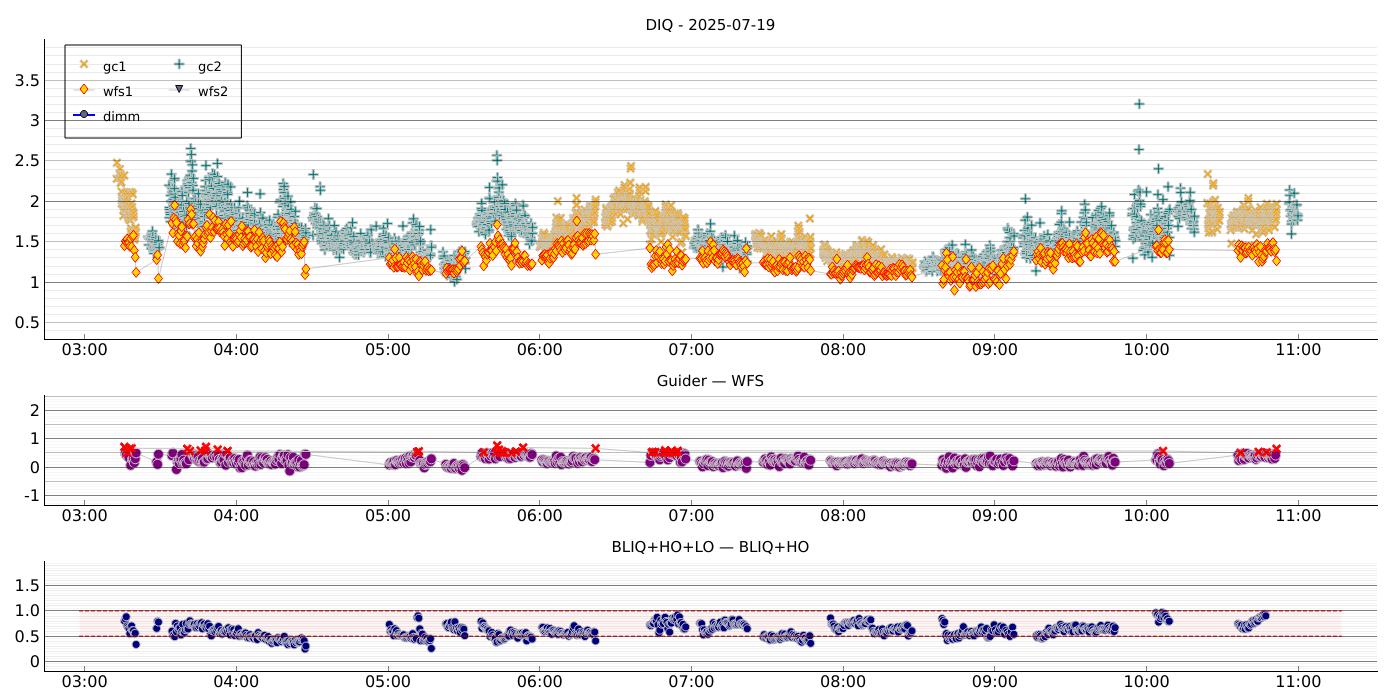Select the 'gc1' legend label

tap(114, 66)
